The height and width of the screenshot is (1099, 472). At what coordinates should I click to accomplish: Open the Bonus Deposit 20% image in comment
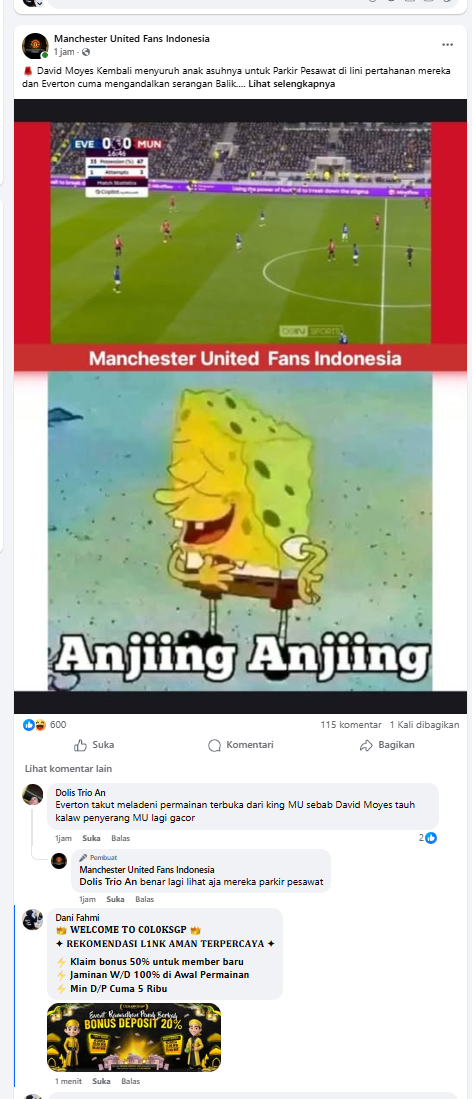[x=134, y=1037]
